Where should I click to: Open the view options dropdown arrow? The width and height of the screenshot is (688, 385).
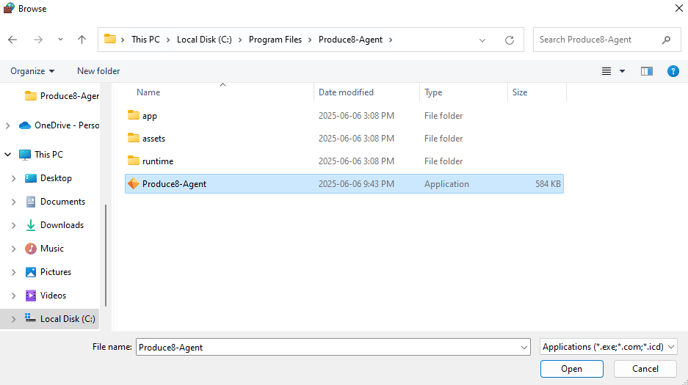(622, 71)
